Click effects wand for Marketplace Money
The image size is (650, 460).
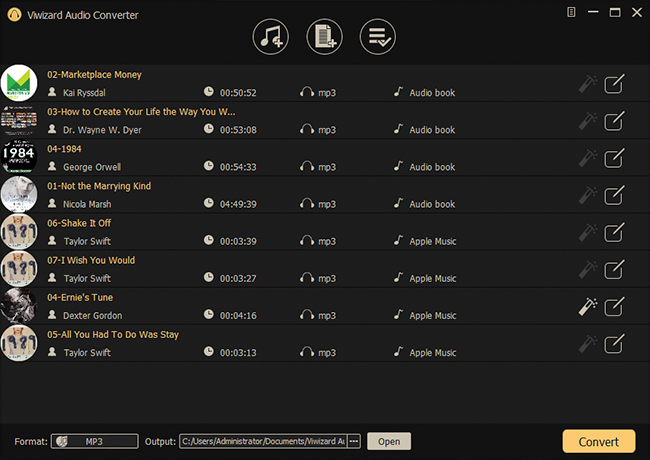click(588, 84)
